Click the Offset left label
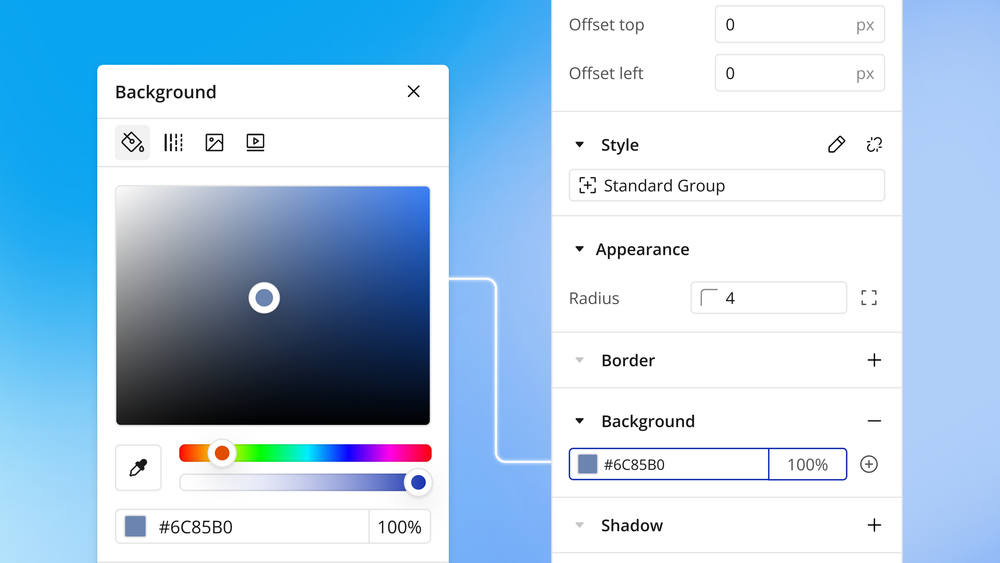The image size is (1000, 563). pyautogui.click(x=606, y=73)
